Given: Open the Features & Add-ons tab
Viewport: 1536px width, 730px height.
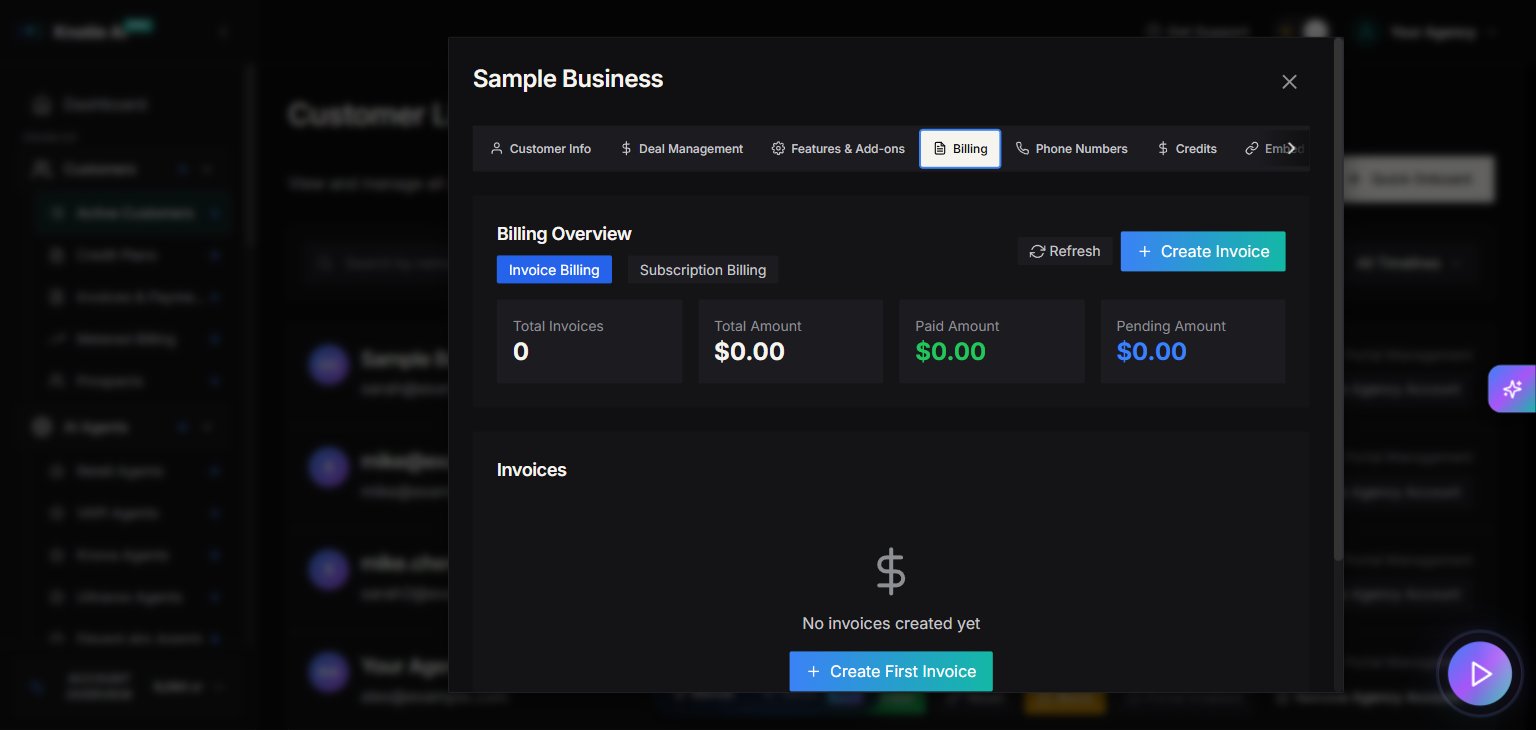Looking at the screenshot, I should [x=838, y=148].
